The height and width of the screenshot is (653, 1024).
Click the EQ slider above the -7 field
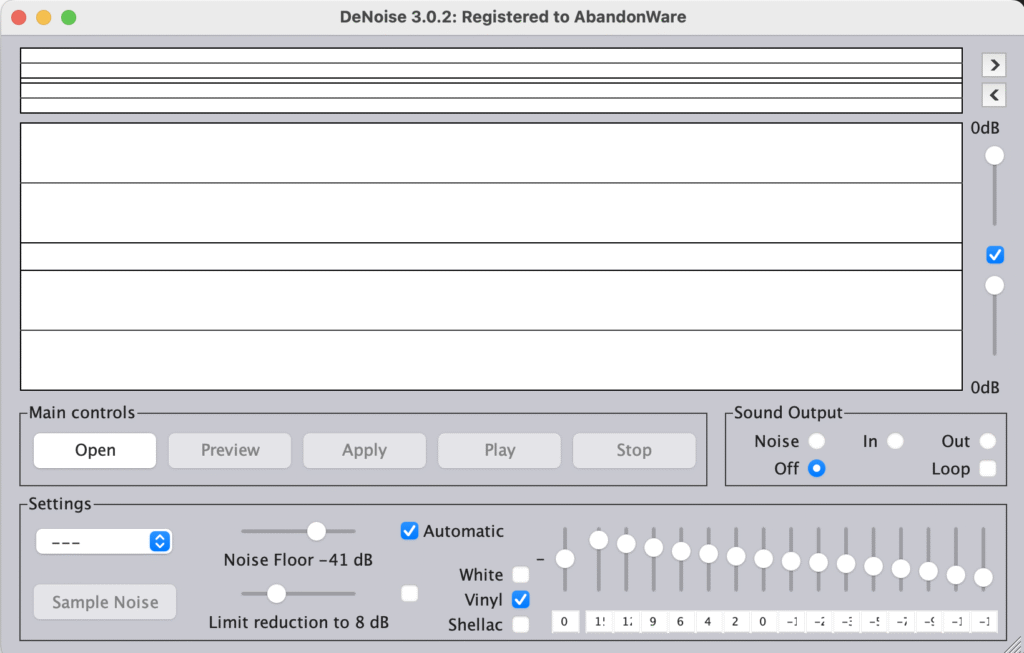click(901, 560)
